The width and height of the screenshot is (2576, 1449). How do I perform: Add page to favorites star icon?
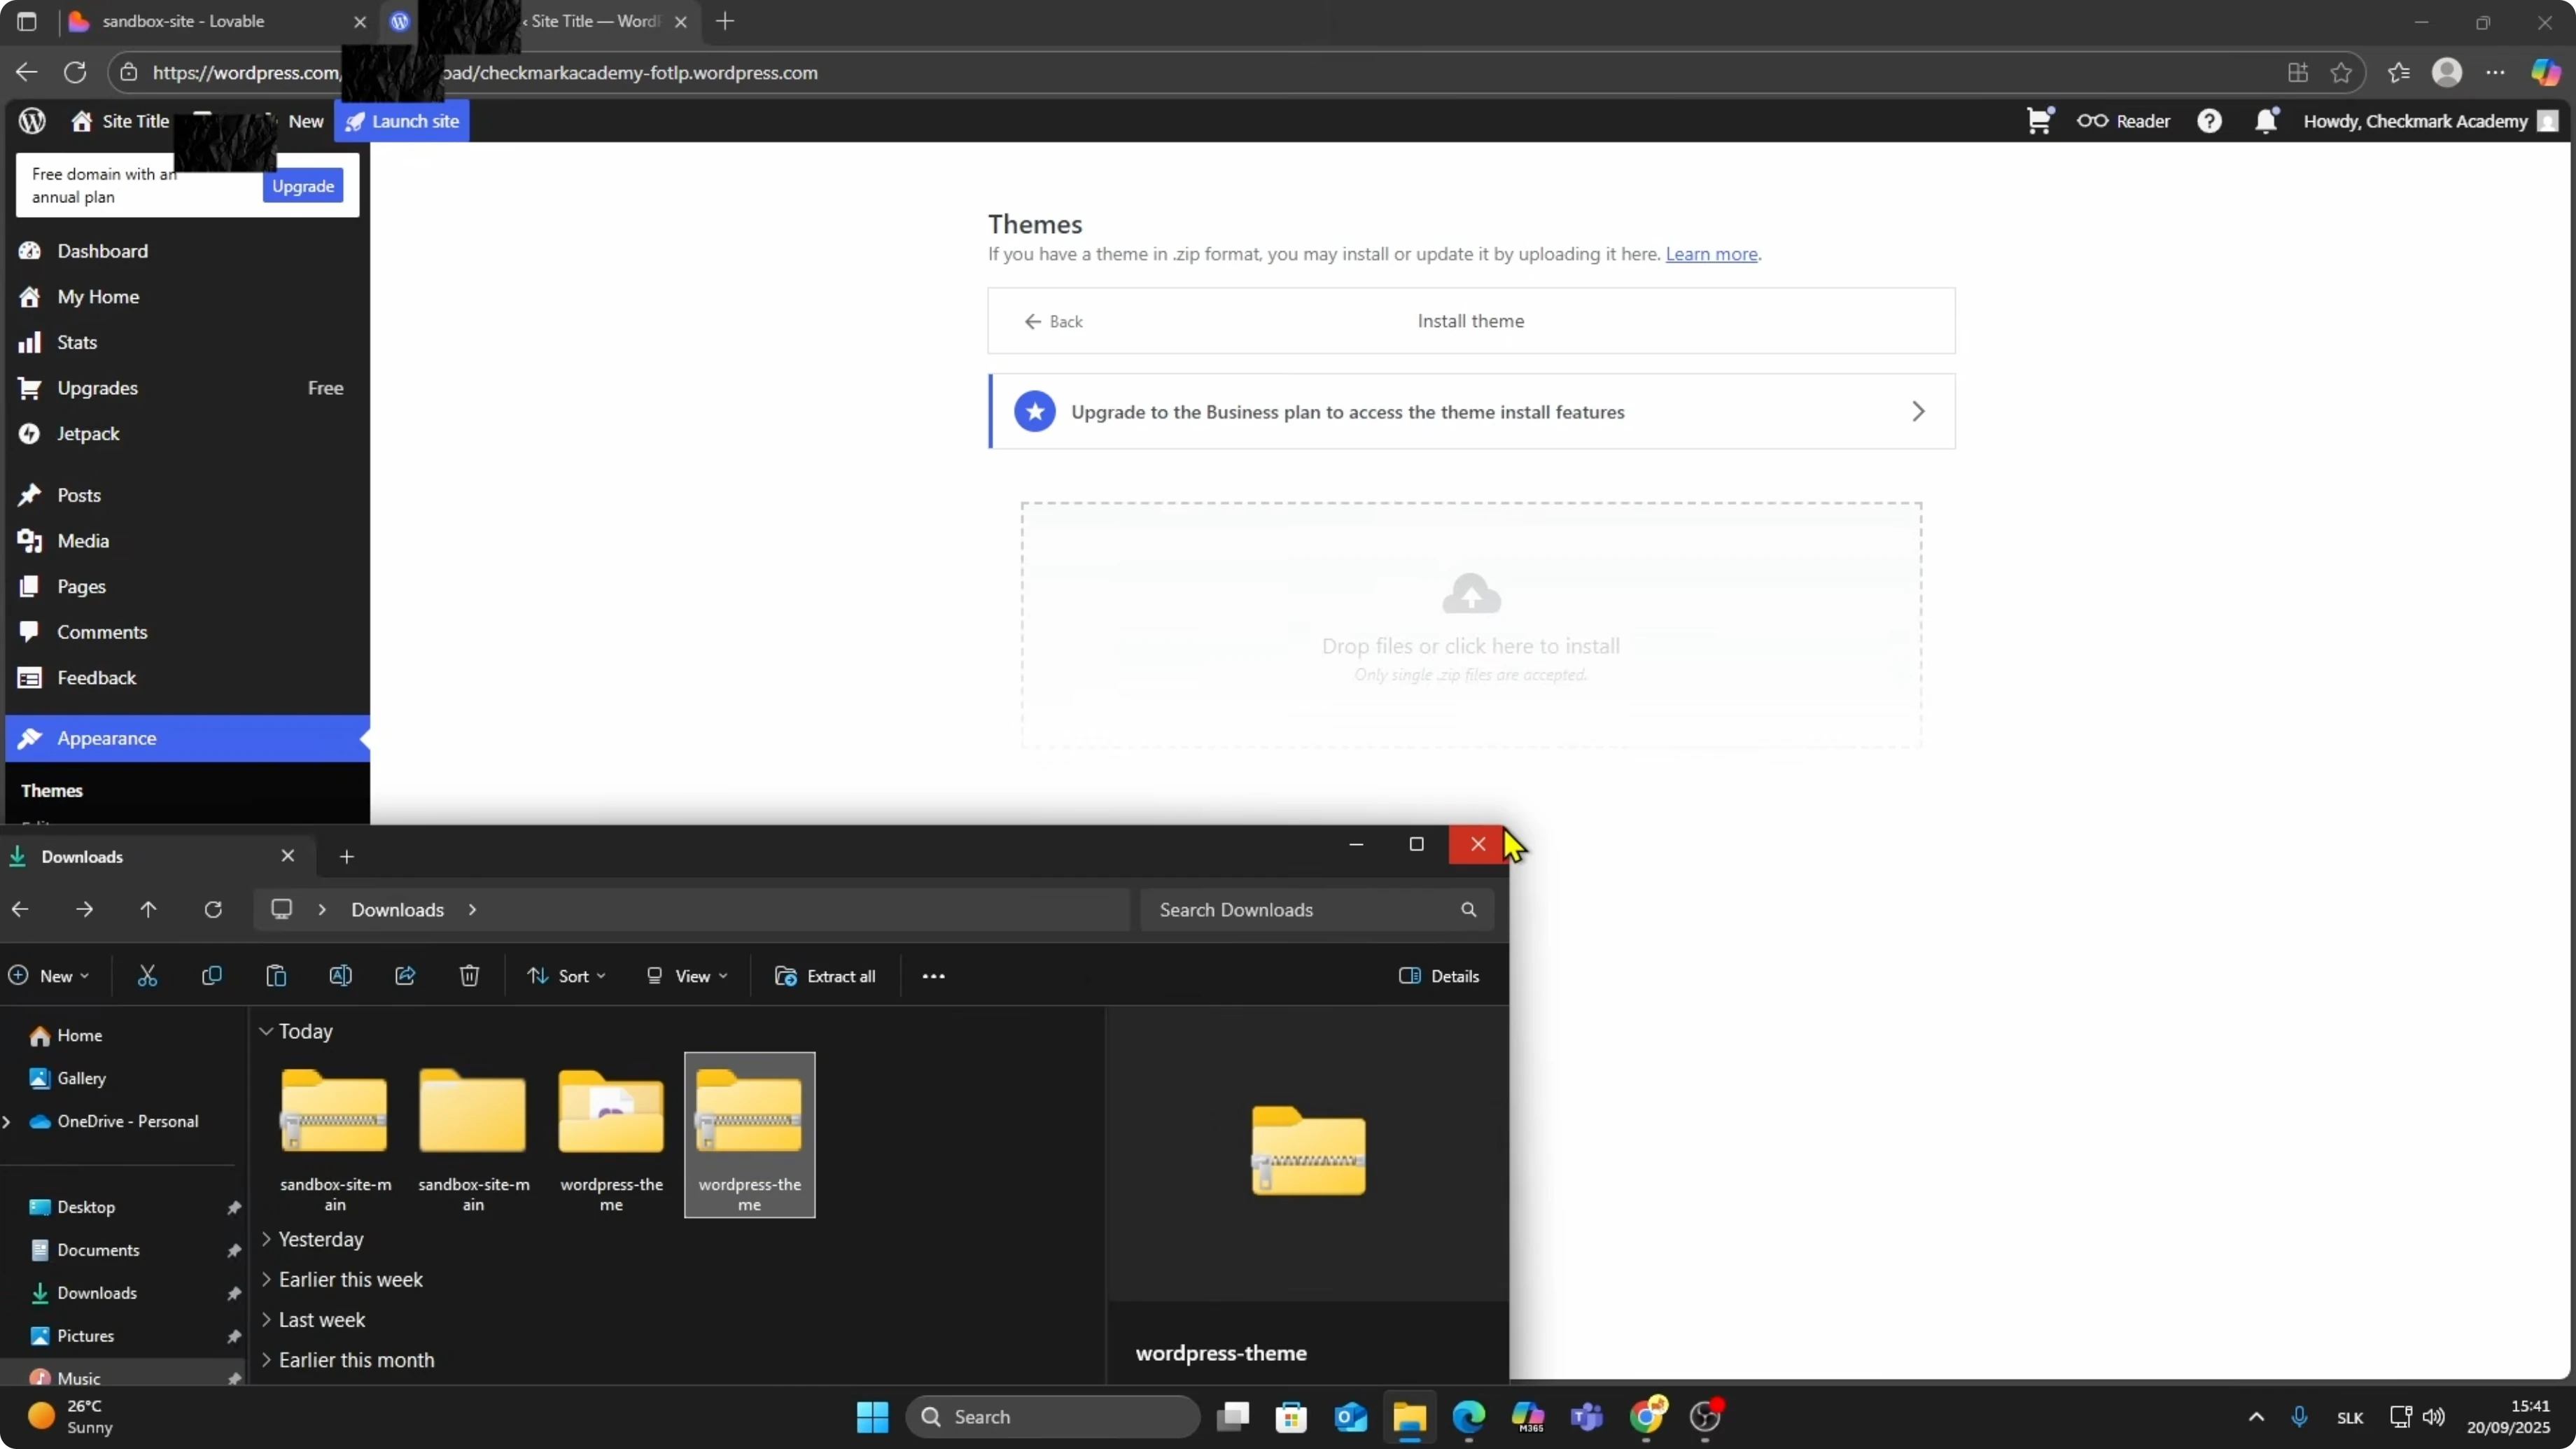pos(2341,72)
